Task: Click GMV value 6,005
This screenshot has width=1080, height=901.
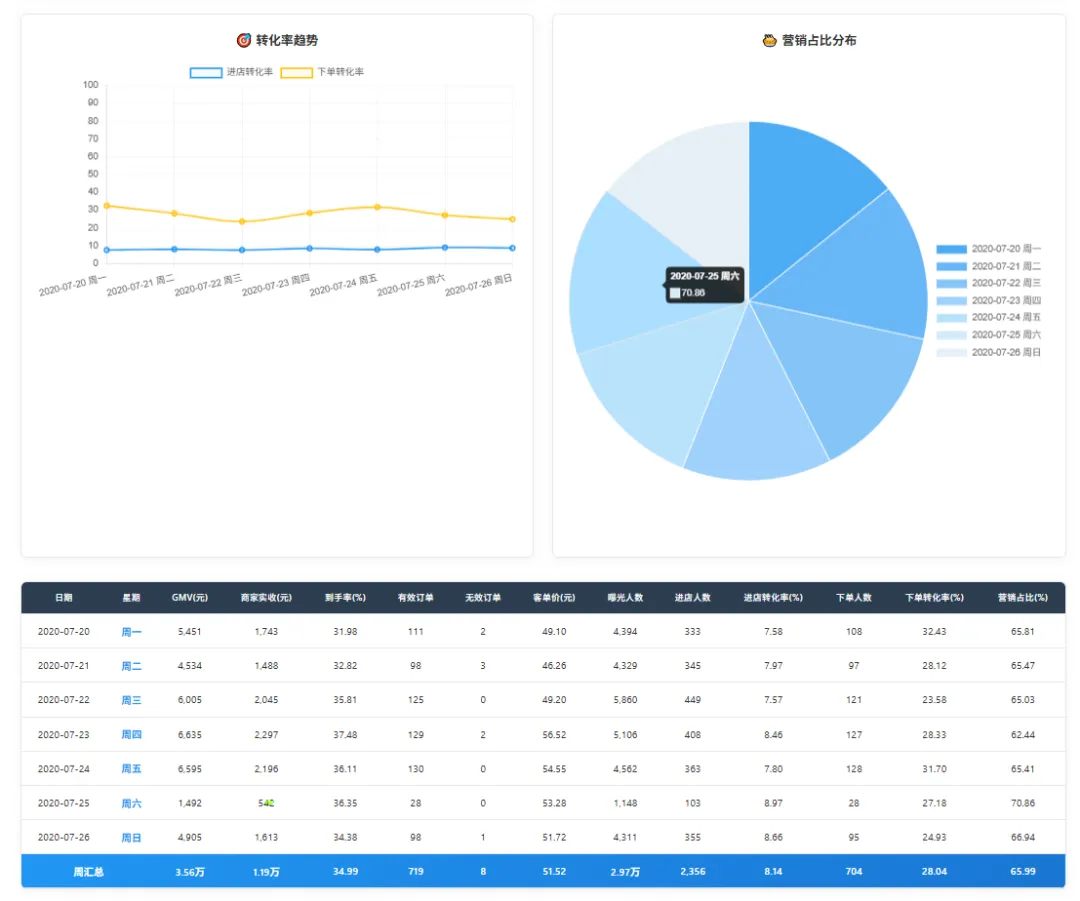Action: click(x=189, y=700)
